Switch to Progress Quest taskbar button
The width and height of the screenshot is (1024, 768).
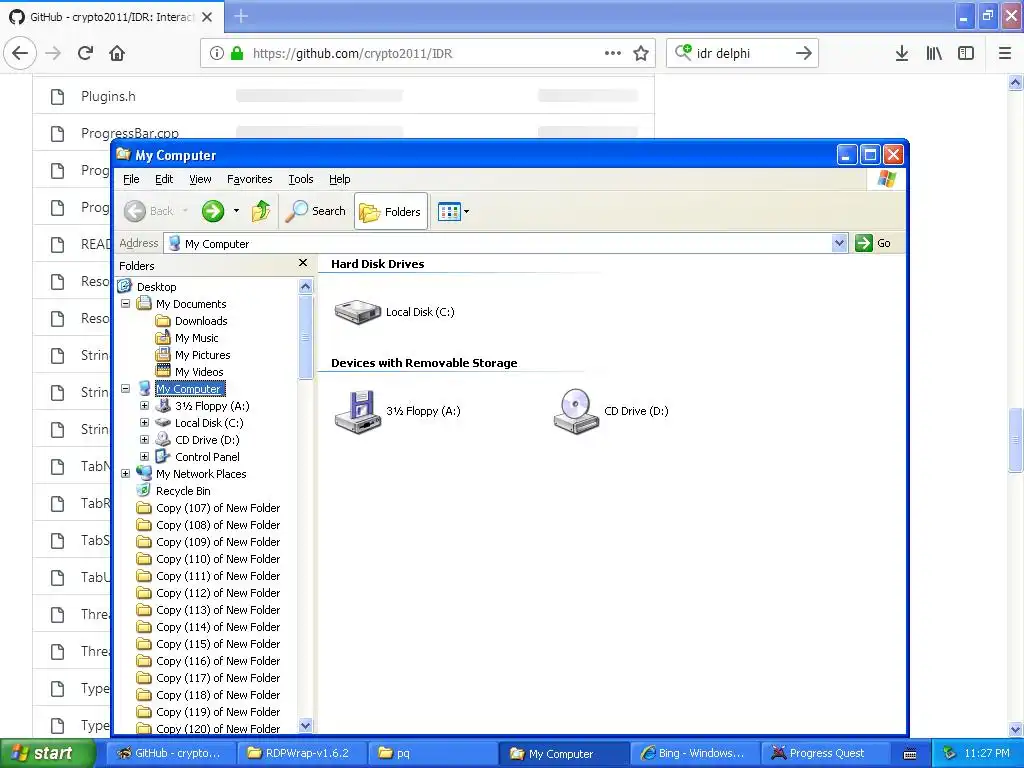point(825,753)
